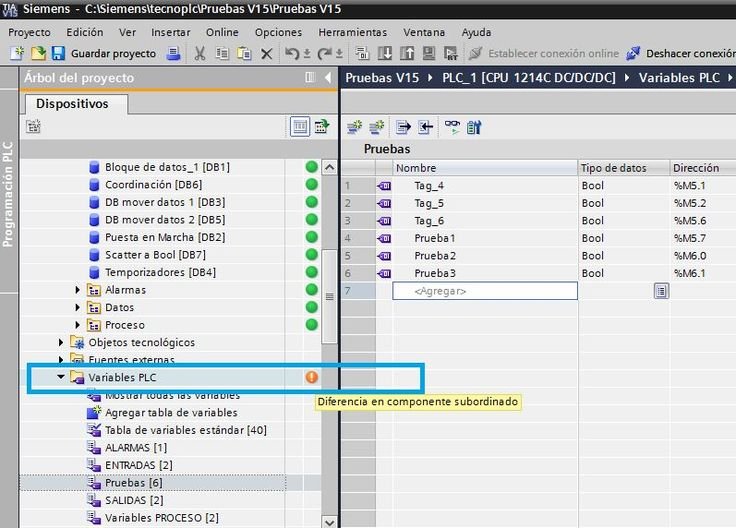Open Variables PROCESO [2] table
The height and width of the screenshot is (528, 736).
tap(161, 518)
